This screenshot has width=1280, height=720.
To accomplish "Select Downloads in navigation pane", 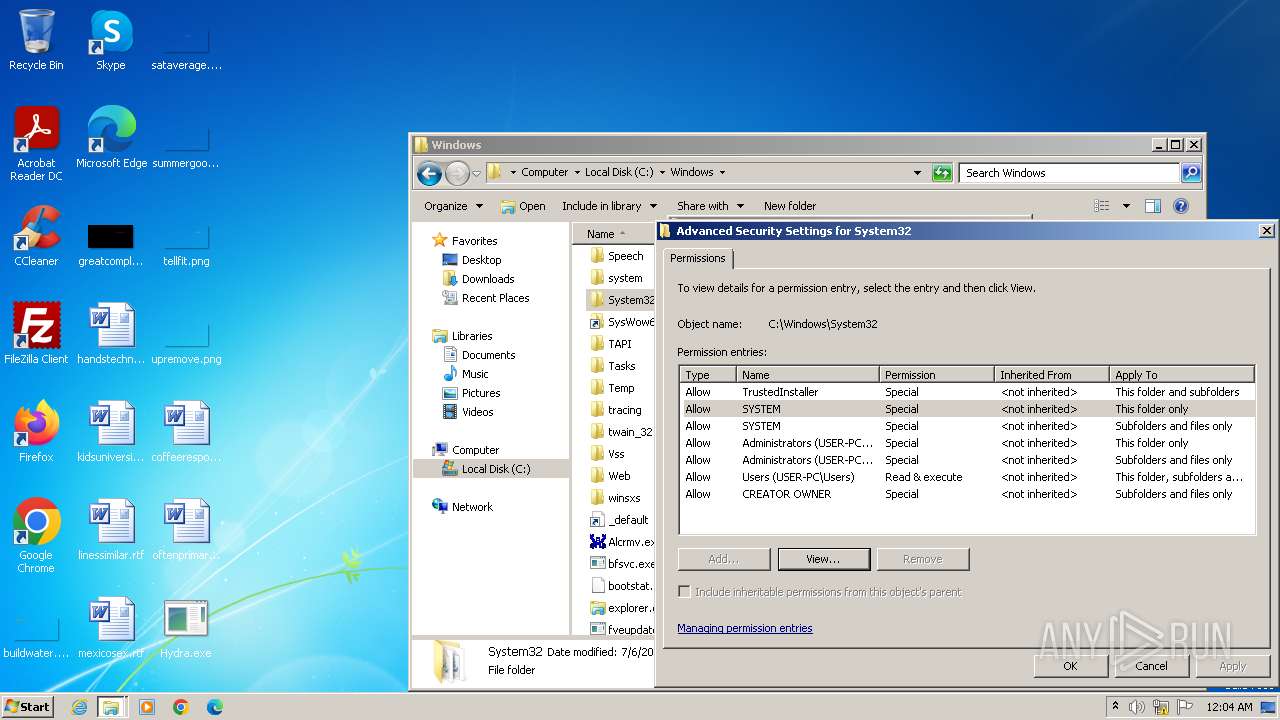I will (488, 279).
